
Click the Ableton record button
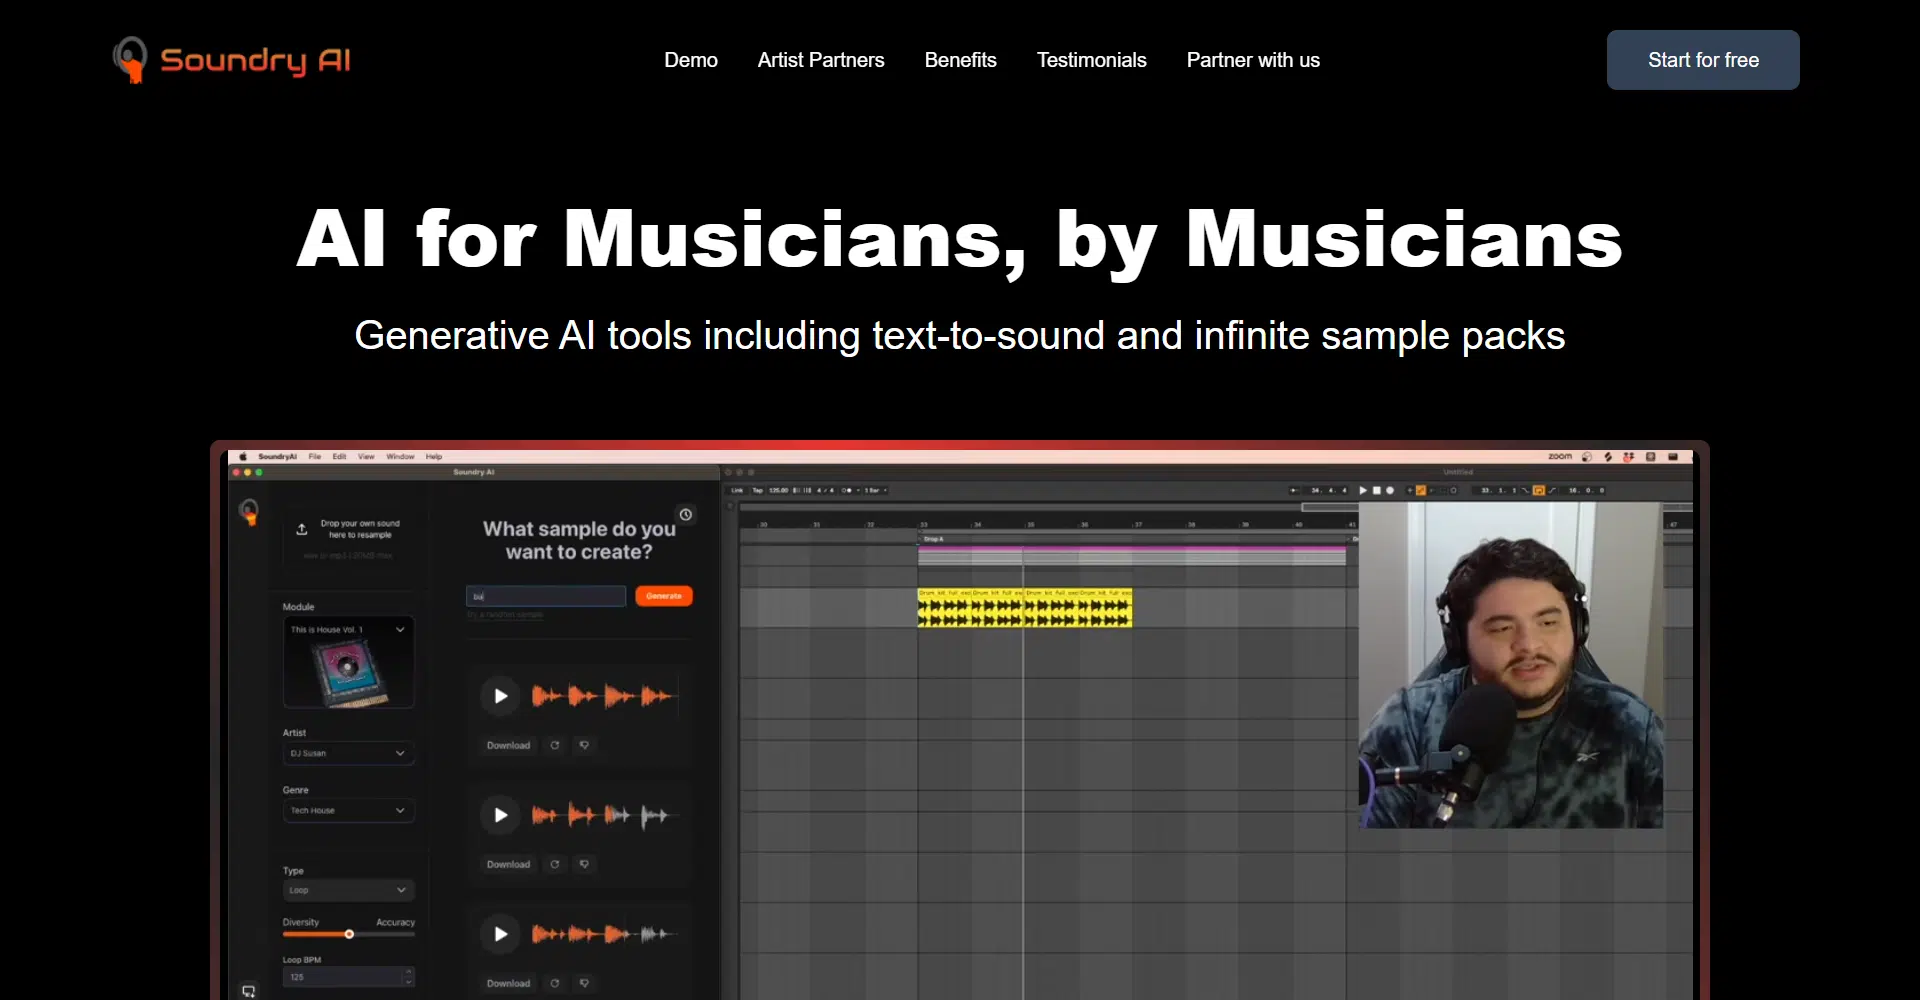(1390, 490)
